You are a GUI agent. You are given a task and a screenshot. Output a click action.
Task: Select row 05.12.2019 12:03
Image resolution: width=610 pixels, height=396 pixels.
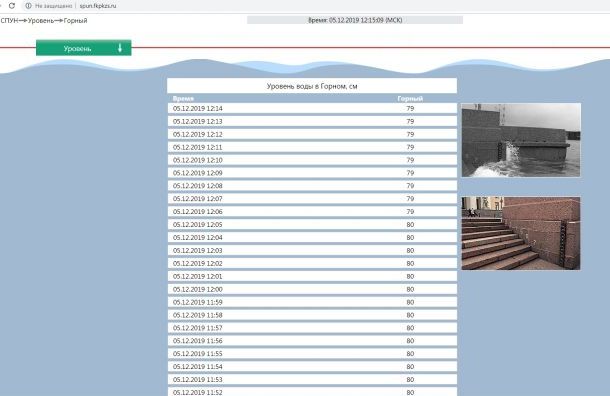click(x=312, y=251)
